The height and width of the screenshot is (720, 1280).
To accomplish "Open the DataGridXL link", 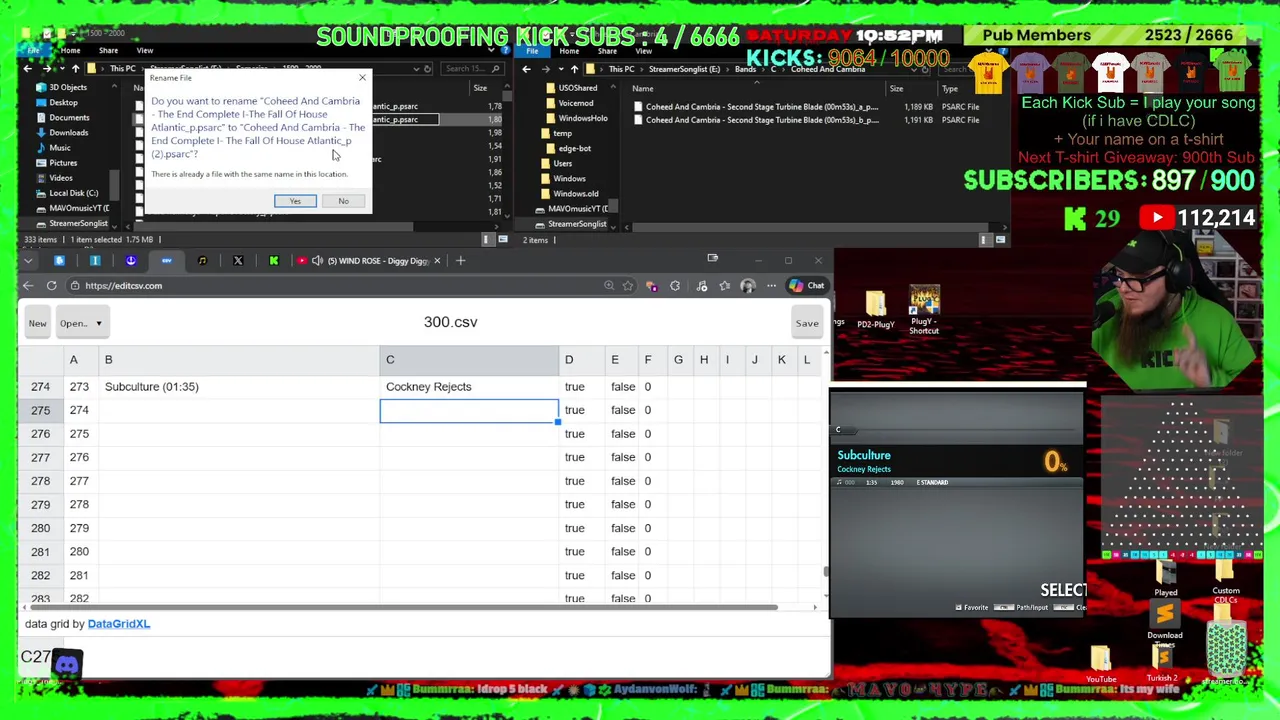I will click(x=118, y=624).
